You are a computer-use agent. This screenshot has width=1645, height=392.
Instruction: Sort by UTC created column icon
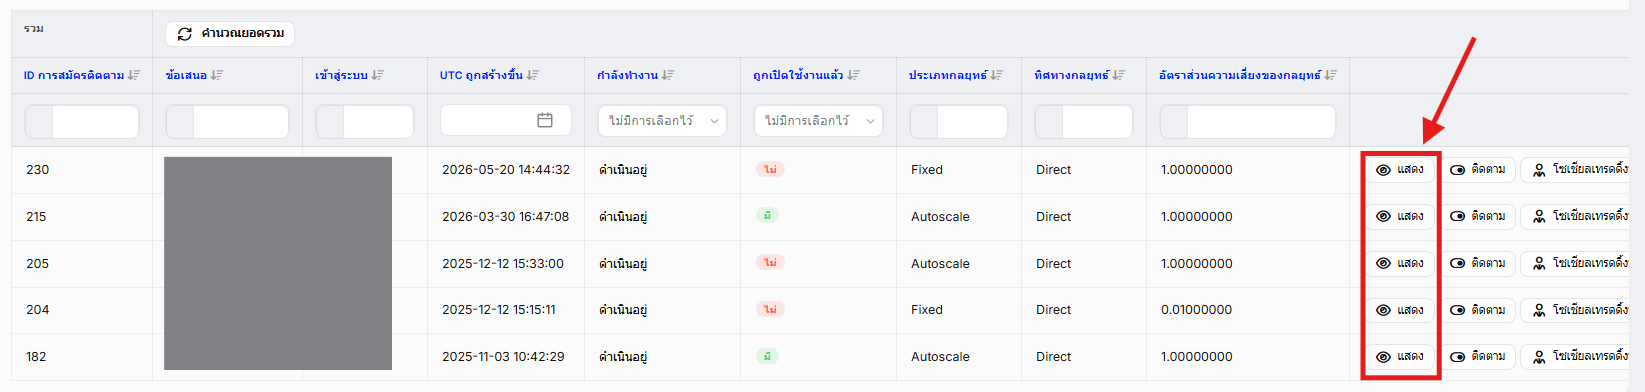(x=533, y=75)
